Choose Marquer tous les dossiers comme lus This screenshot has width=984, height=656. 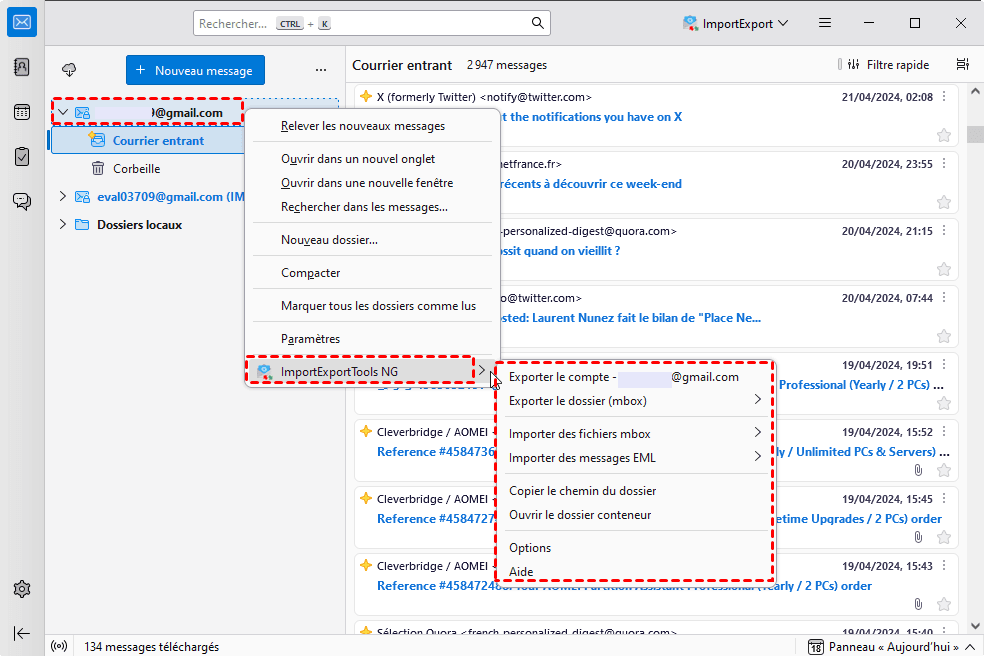click(372, 306)
